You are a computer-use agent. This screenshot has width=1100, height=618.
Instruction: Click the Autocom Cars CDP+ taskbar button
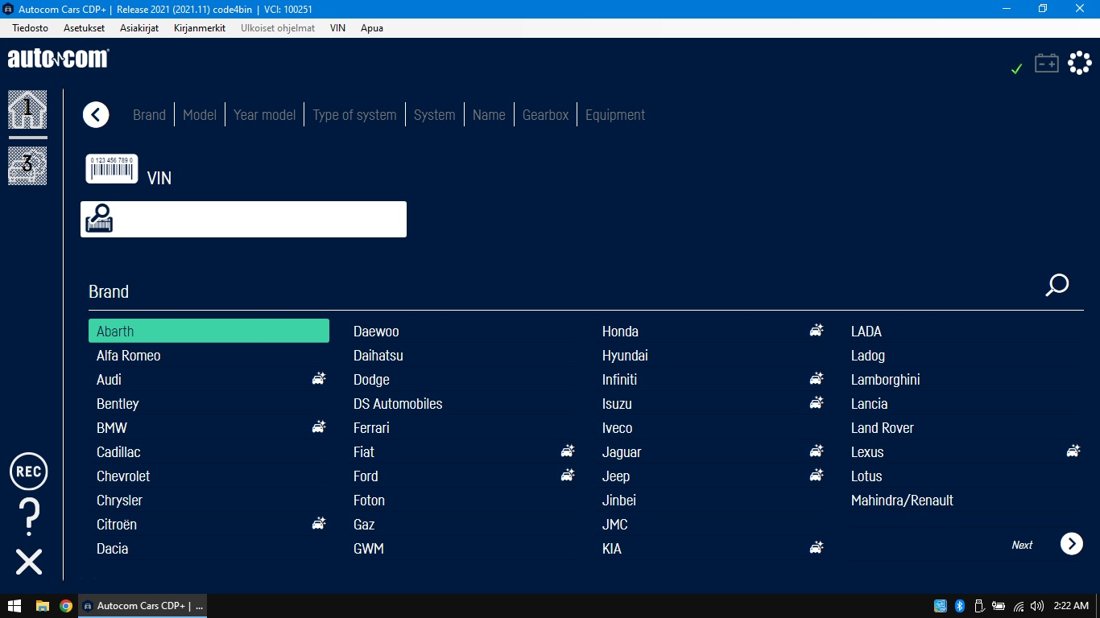pyautogui.click(x=143, y=605)
